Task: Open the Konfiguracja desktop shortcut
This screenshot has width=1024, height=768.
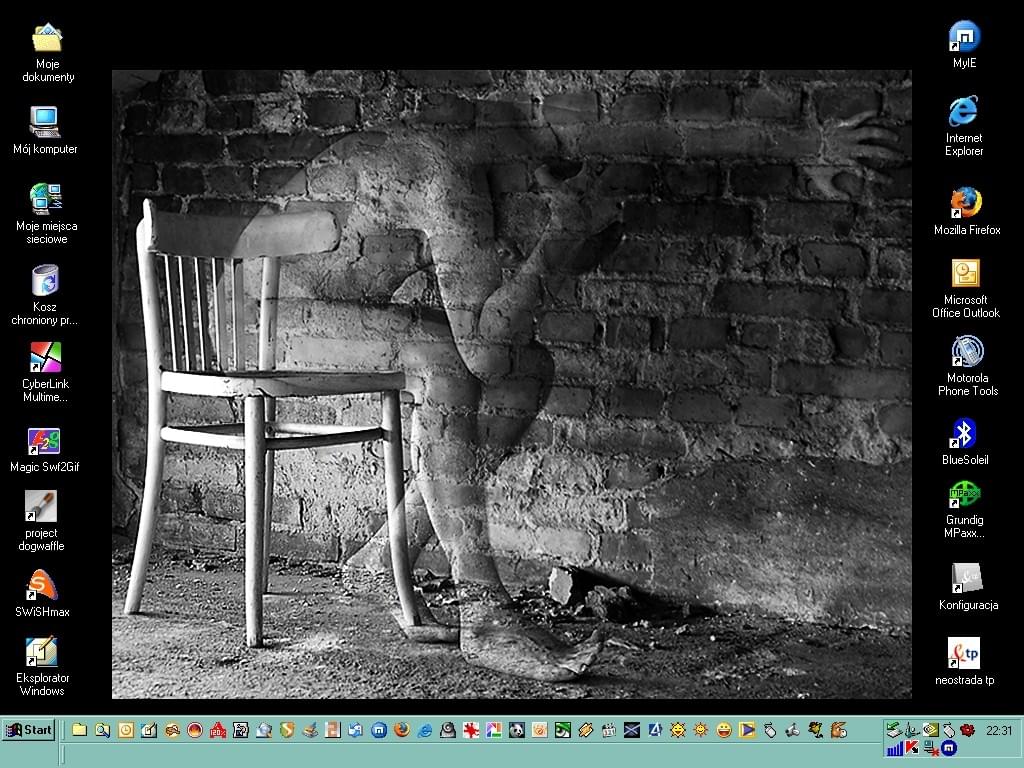Action: tap(968, 587)
